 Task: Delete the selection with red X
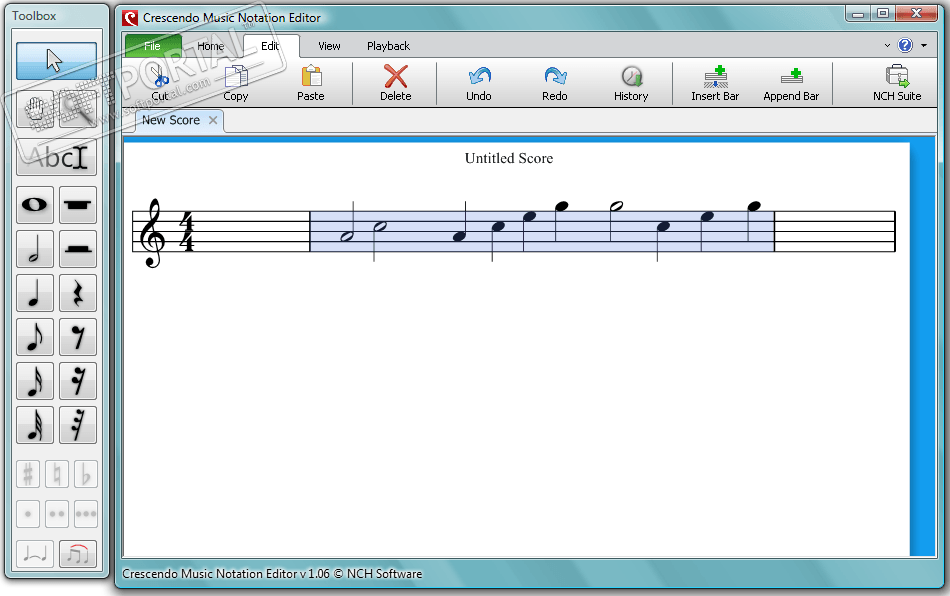(x=396, y=83)
